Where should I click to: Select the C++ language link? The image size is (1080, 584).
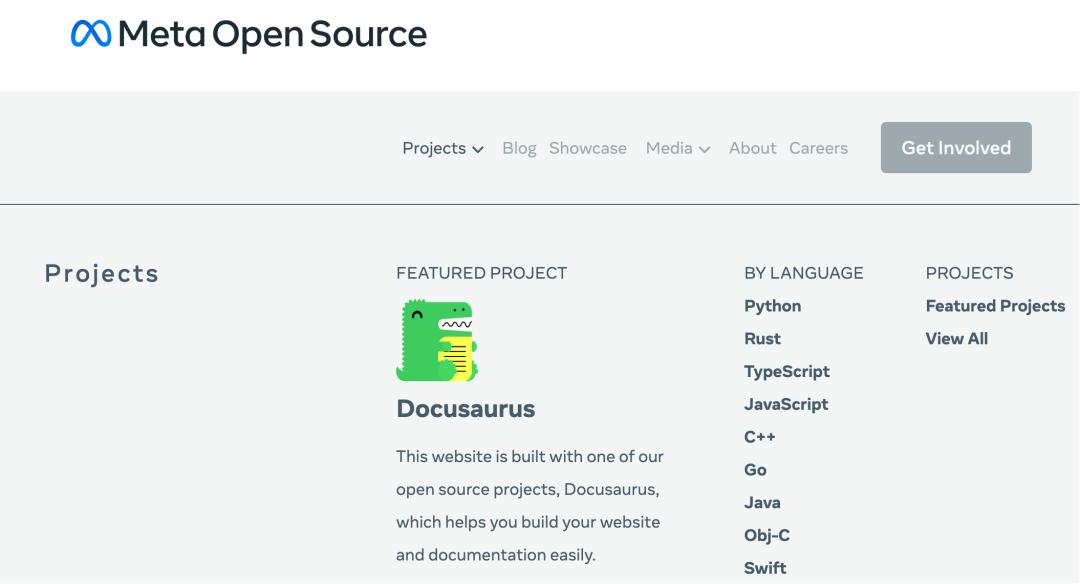click(x=760, y=437)
